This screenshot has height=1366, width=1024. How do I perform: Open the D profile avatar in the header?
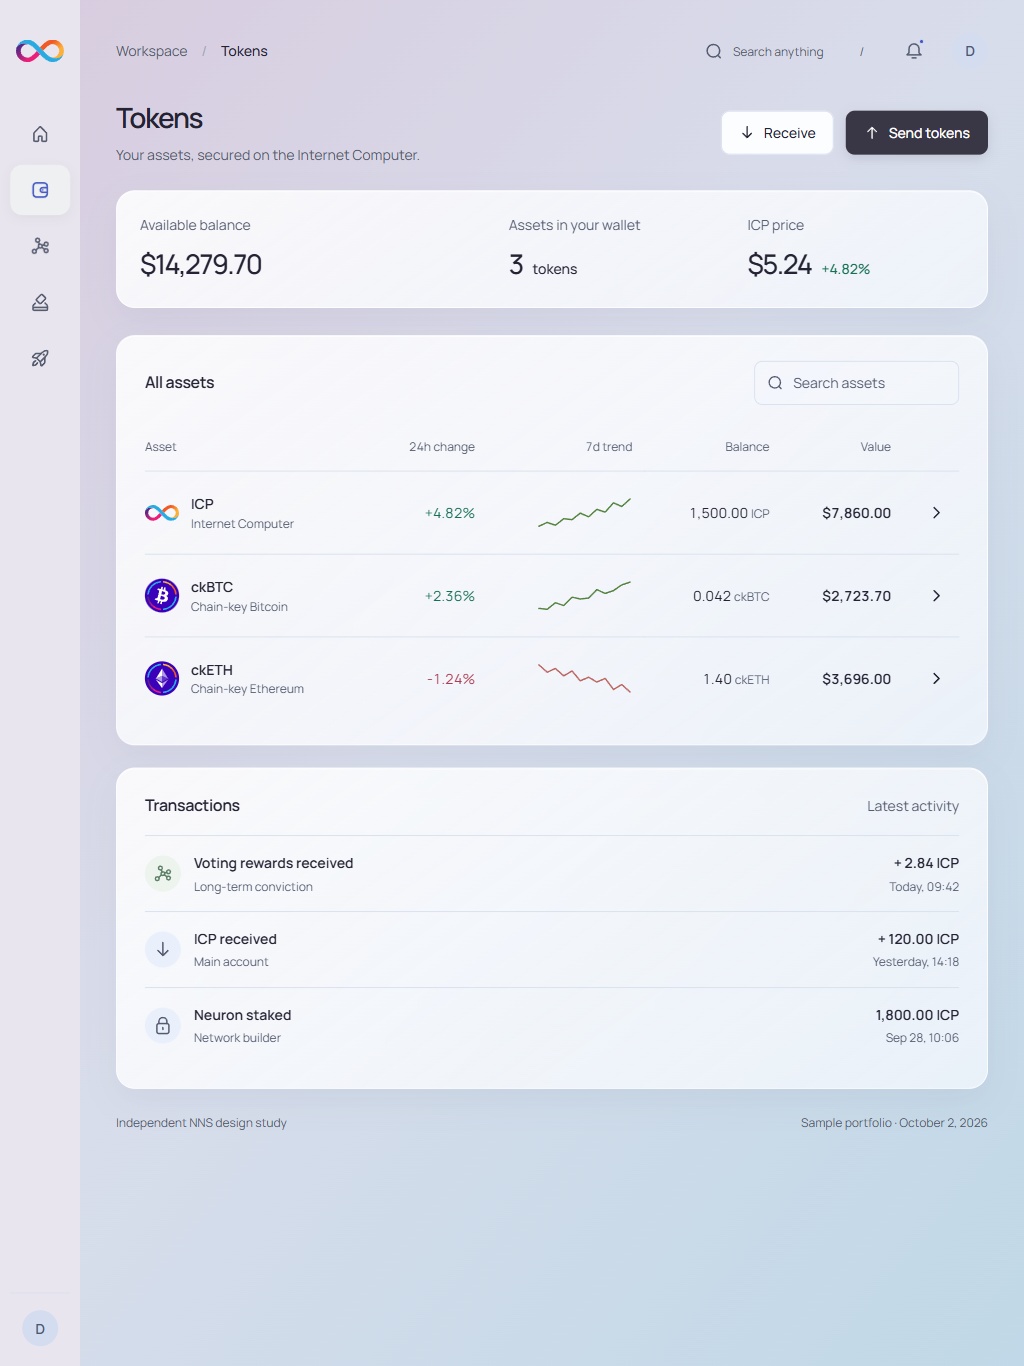click(x=970, y=51)
